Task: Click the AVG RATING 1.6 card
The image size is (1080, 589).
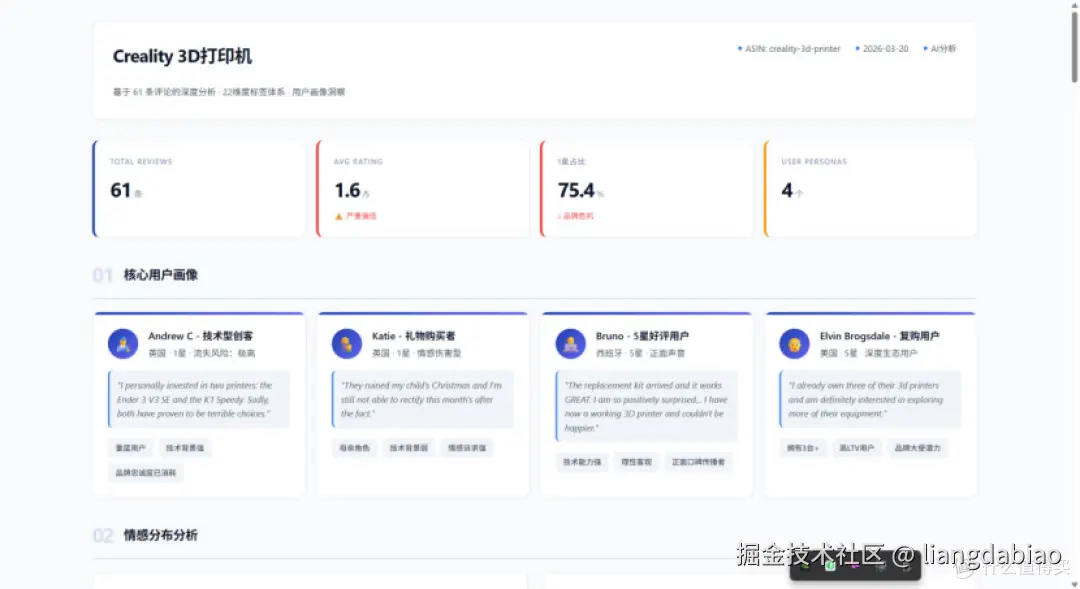Action: [x=422, y=189]
